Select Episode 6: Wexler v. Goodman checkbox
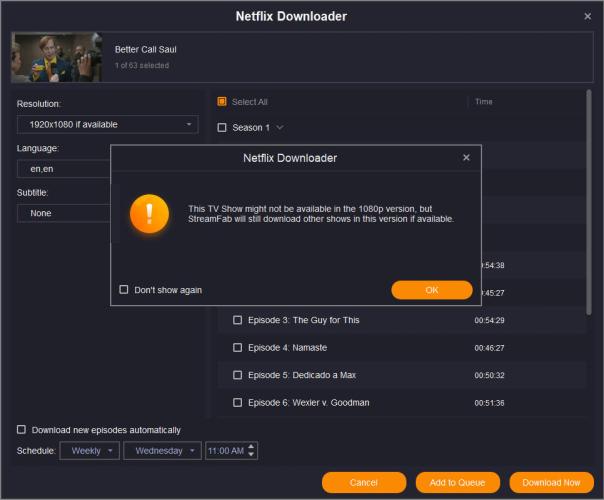The height and width of the screenshot is (500, 604). coord(238,403)
